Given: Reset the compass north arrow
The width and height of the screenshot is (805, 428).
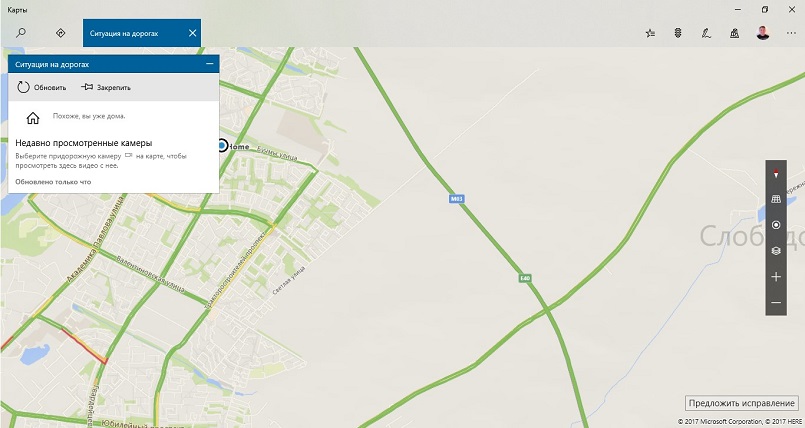Looking at the screenshot, I should pos(776,173).
